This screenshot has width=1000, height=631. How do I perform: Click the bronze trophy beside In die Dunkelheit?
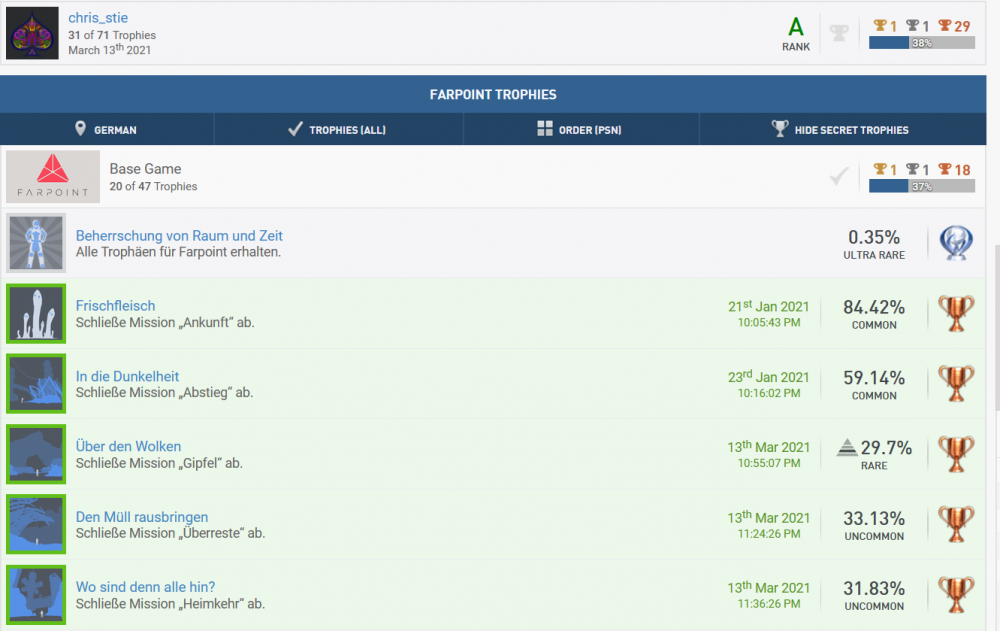coord(956,384)
